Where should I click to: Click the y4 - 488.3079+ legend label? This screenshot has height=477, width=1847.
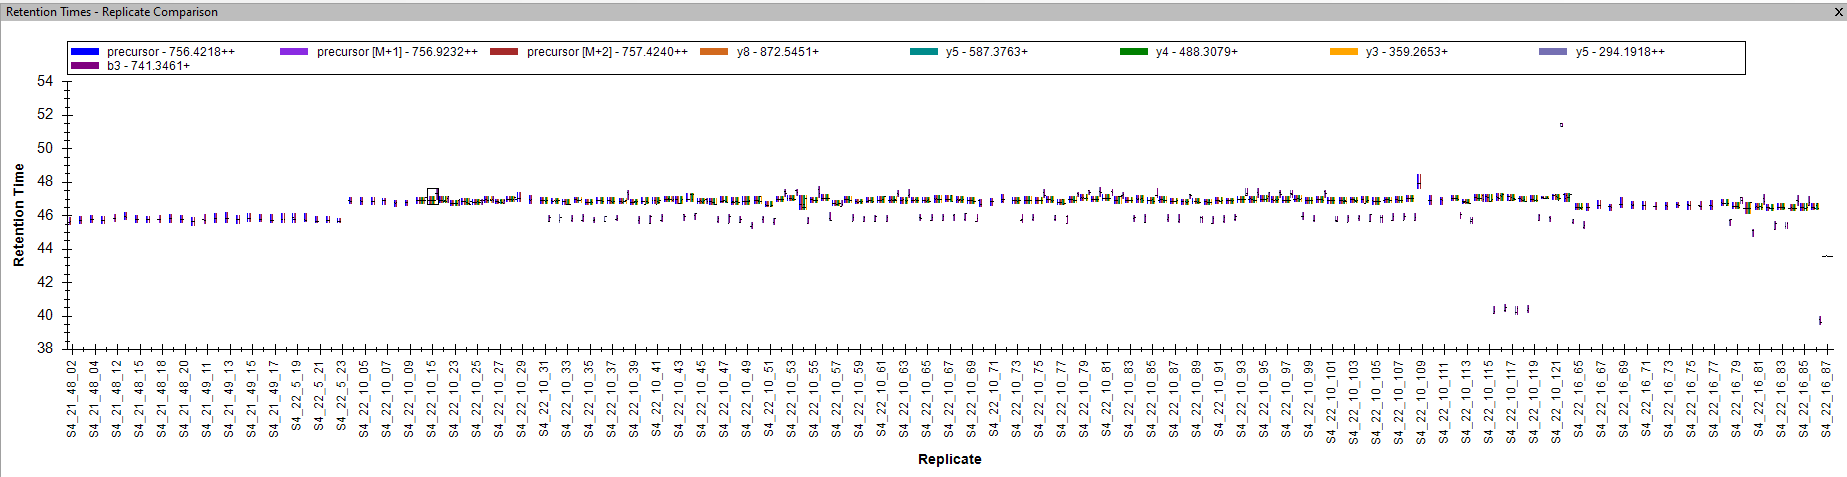click(x=1196, y=52)
